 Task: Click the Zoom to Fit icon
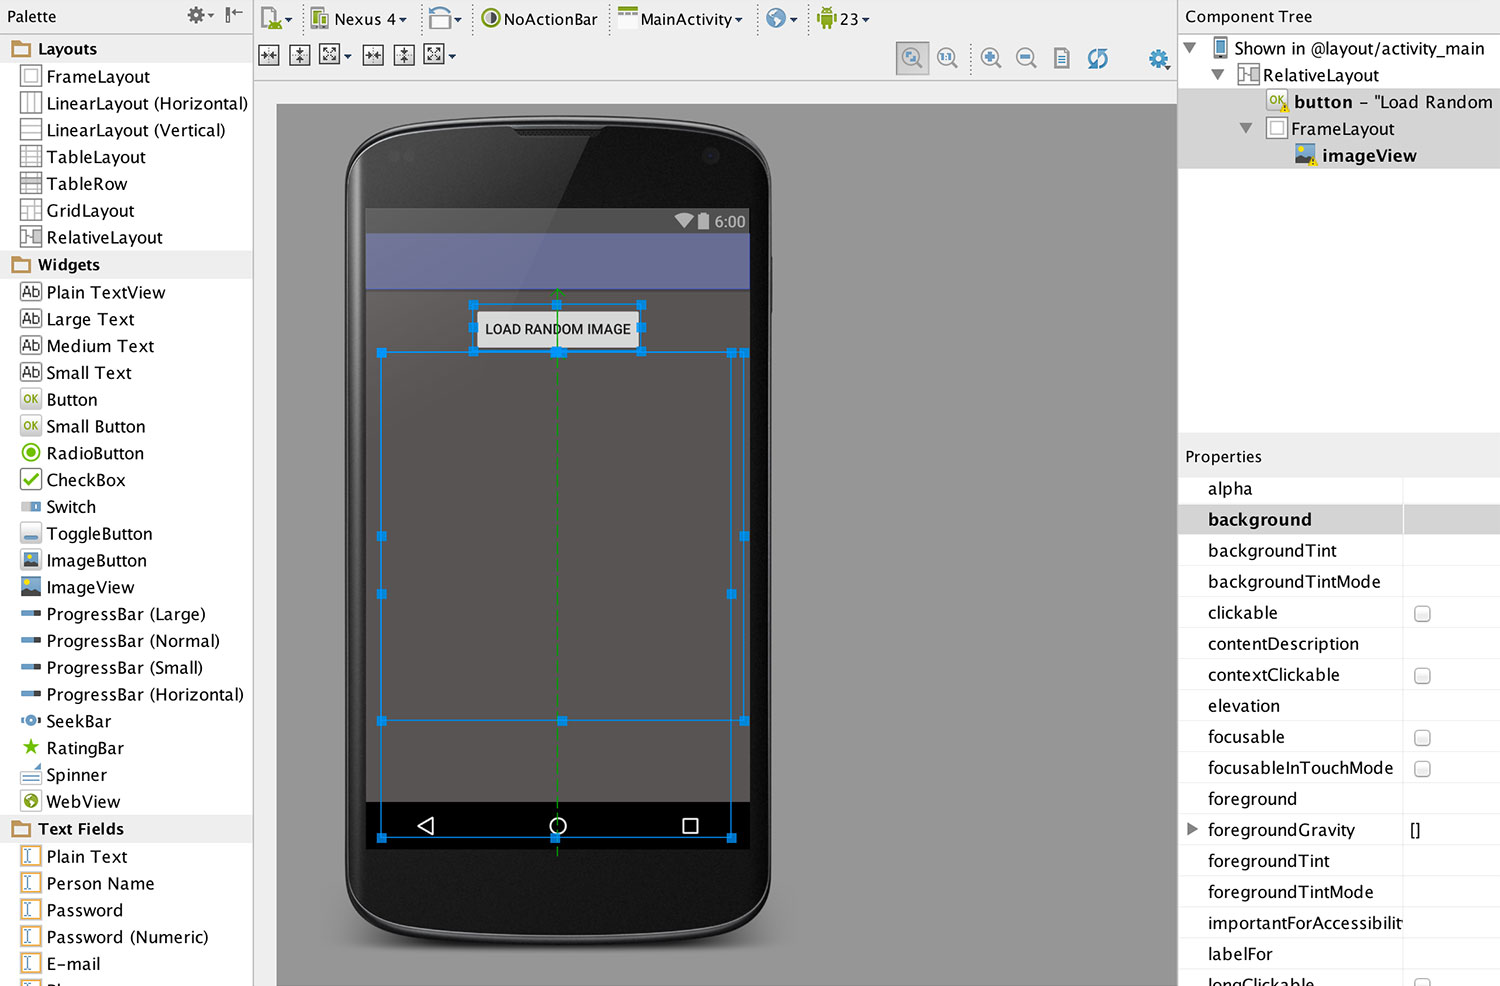click(912, 58)
